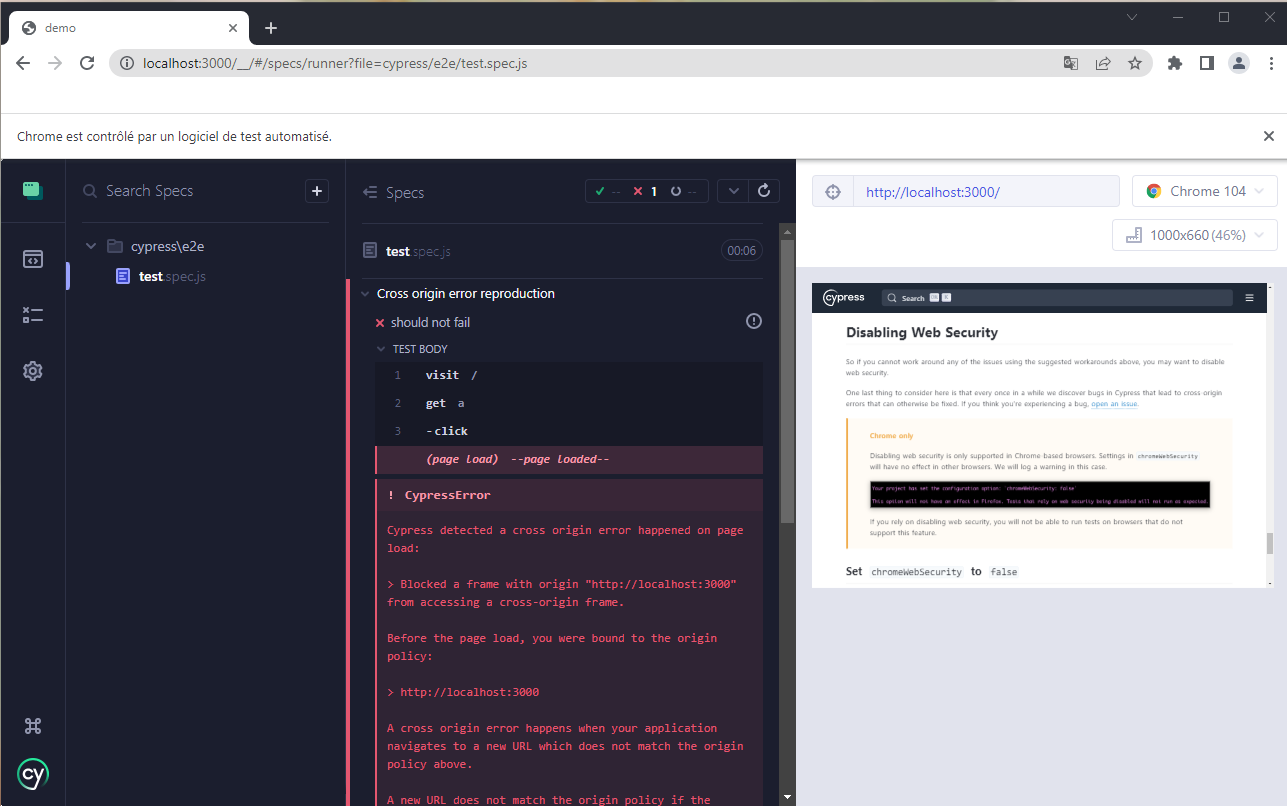This screenshot has height=806, width=1287.
Task: Click the AUT URL field http://localhost:3000/
Action: click(985, 192)
